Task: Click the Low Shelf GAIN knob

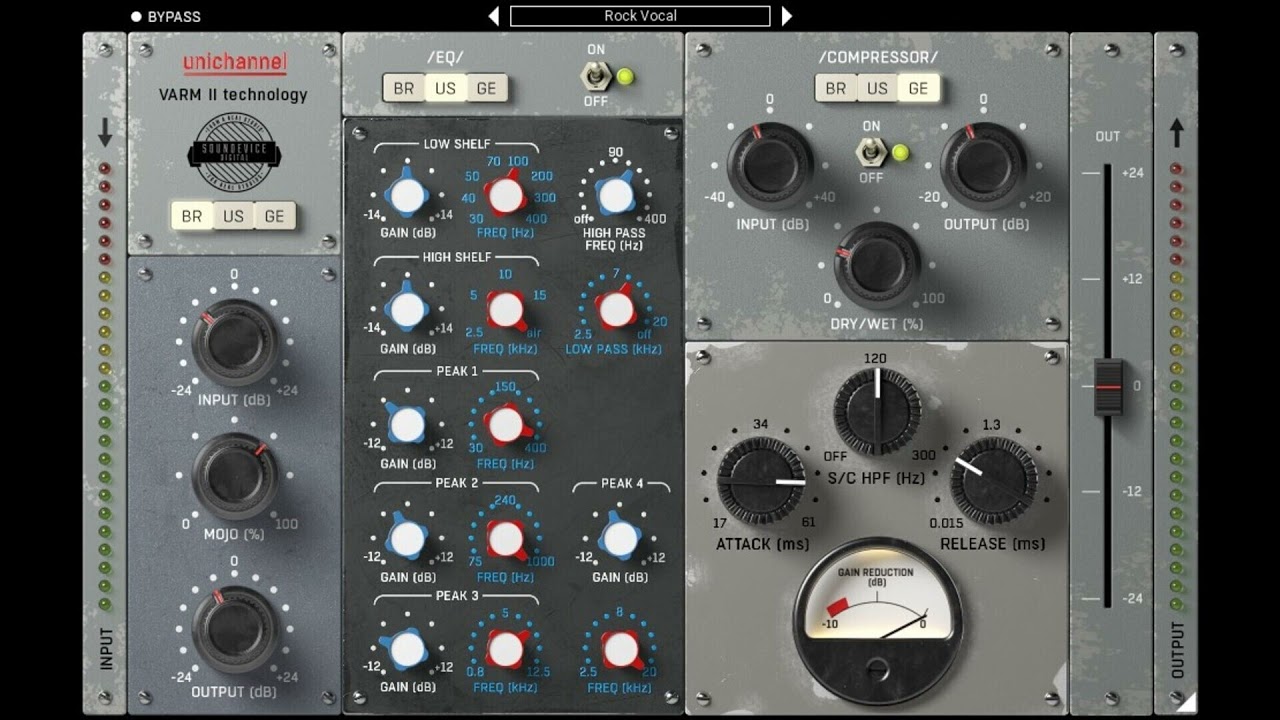Action: pos(407,195)
